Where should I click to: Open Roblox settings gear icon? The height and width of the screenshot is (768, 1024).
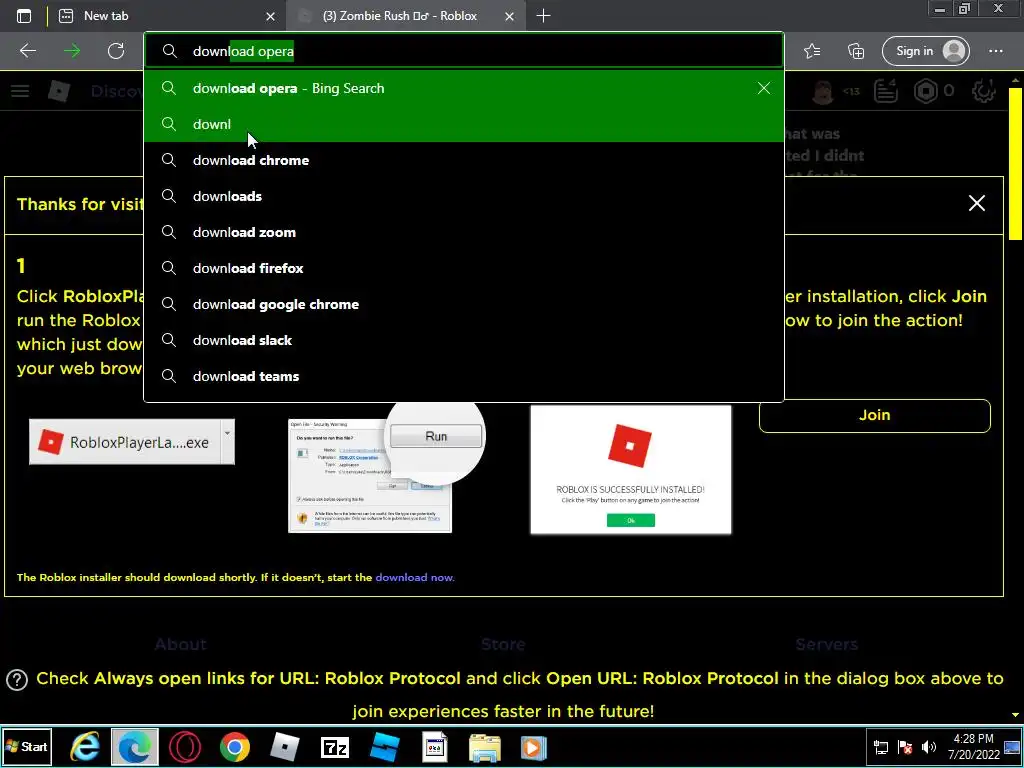(984, 91)
